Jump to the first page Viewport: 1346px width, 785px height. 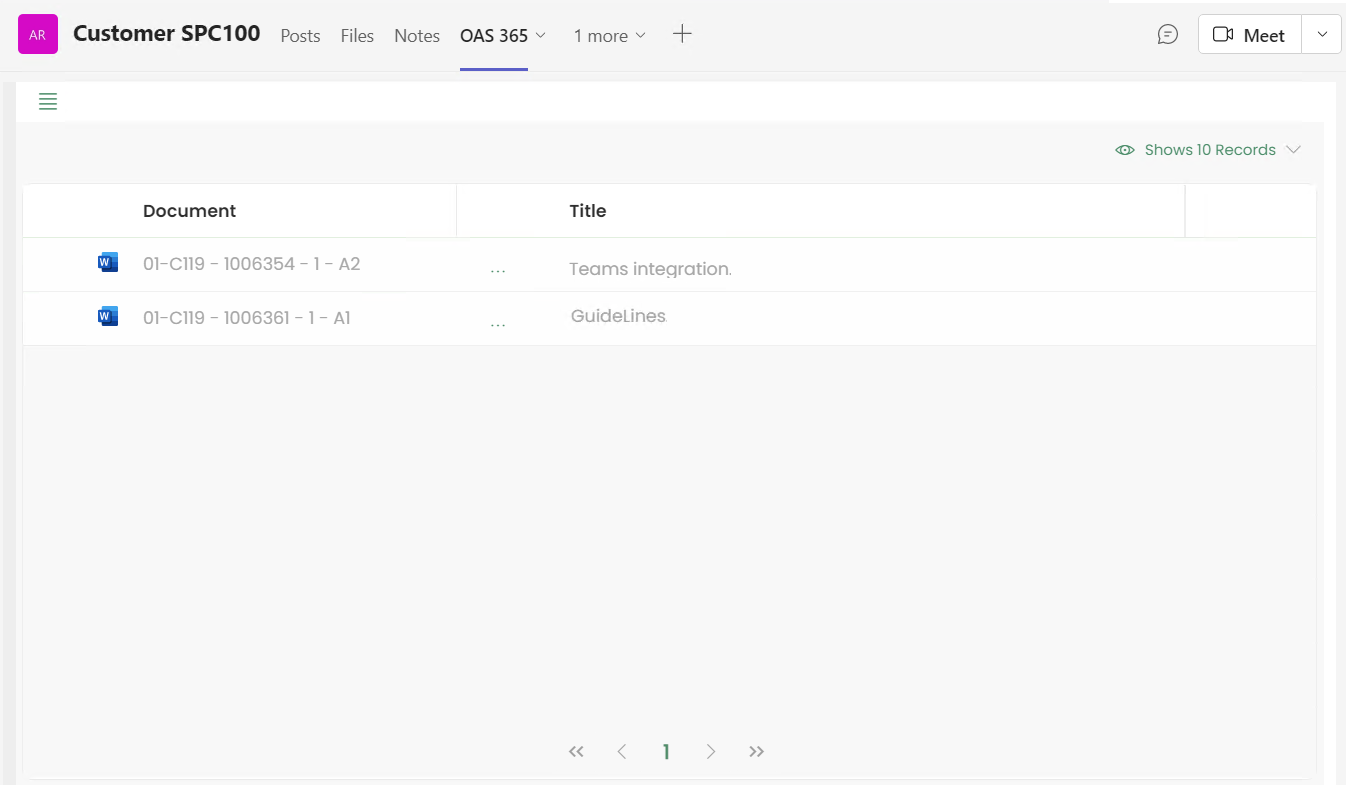point(576,752)
